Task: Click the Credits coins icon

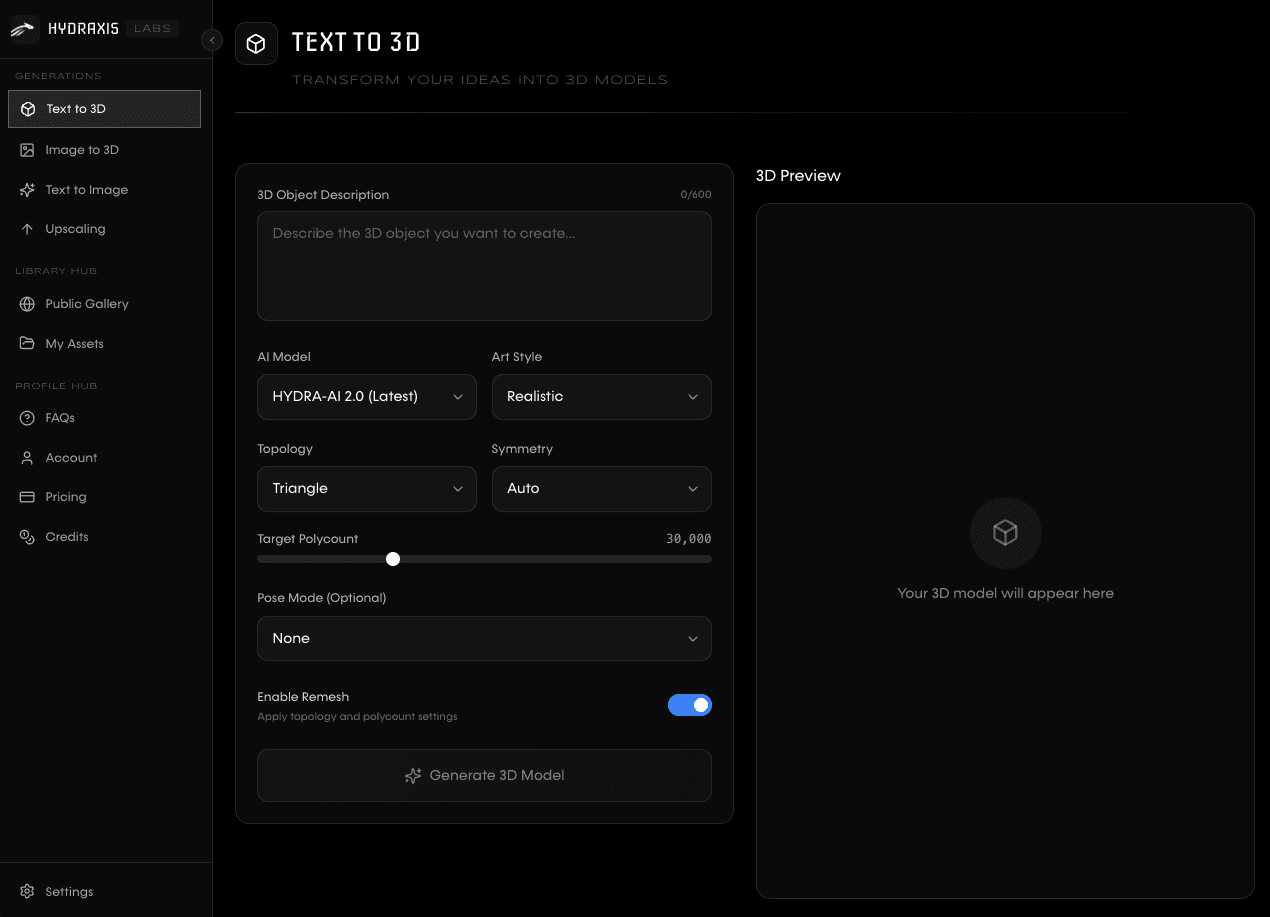Action: (x=27, y=537)
